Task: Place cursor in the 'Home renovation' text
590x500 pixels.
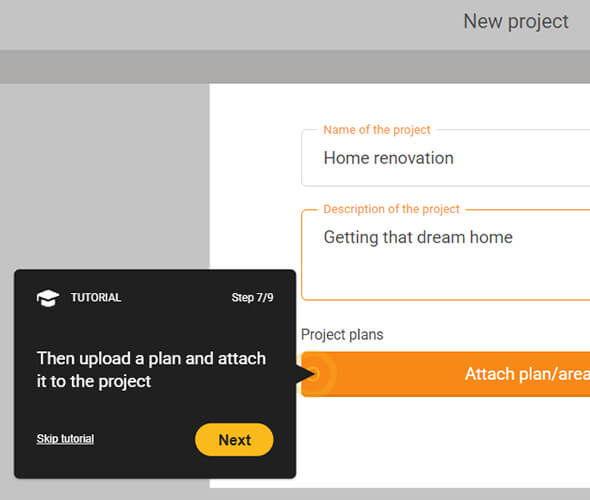Action: click(388, 158)
